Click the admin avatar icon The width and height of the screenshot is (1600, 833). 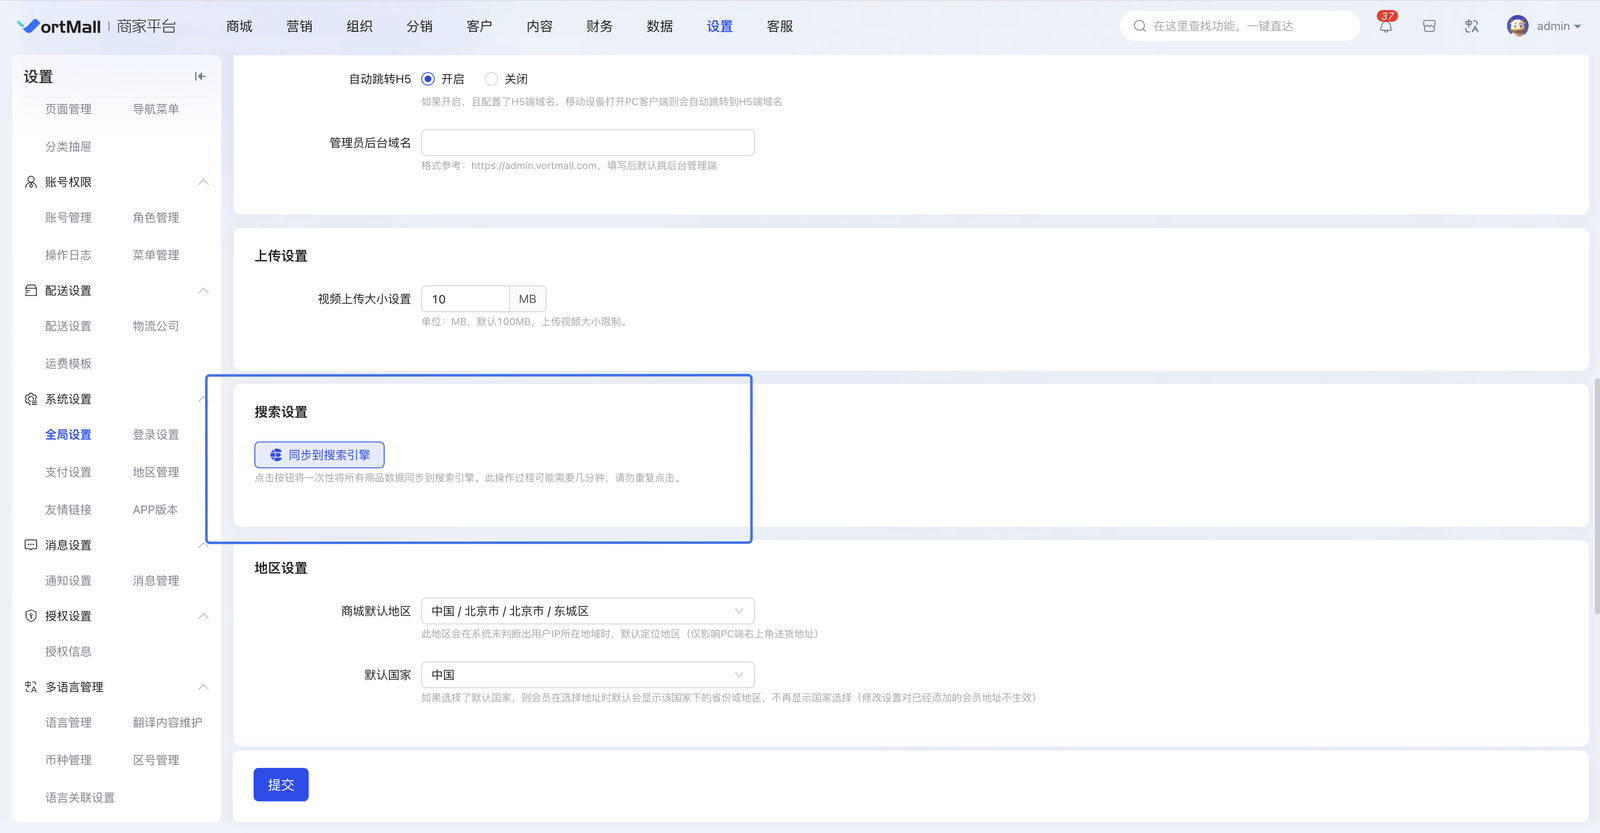(x=1517, y=26)
